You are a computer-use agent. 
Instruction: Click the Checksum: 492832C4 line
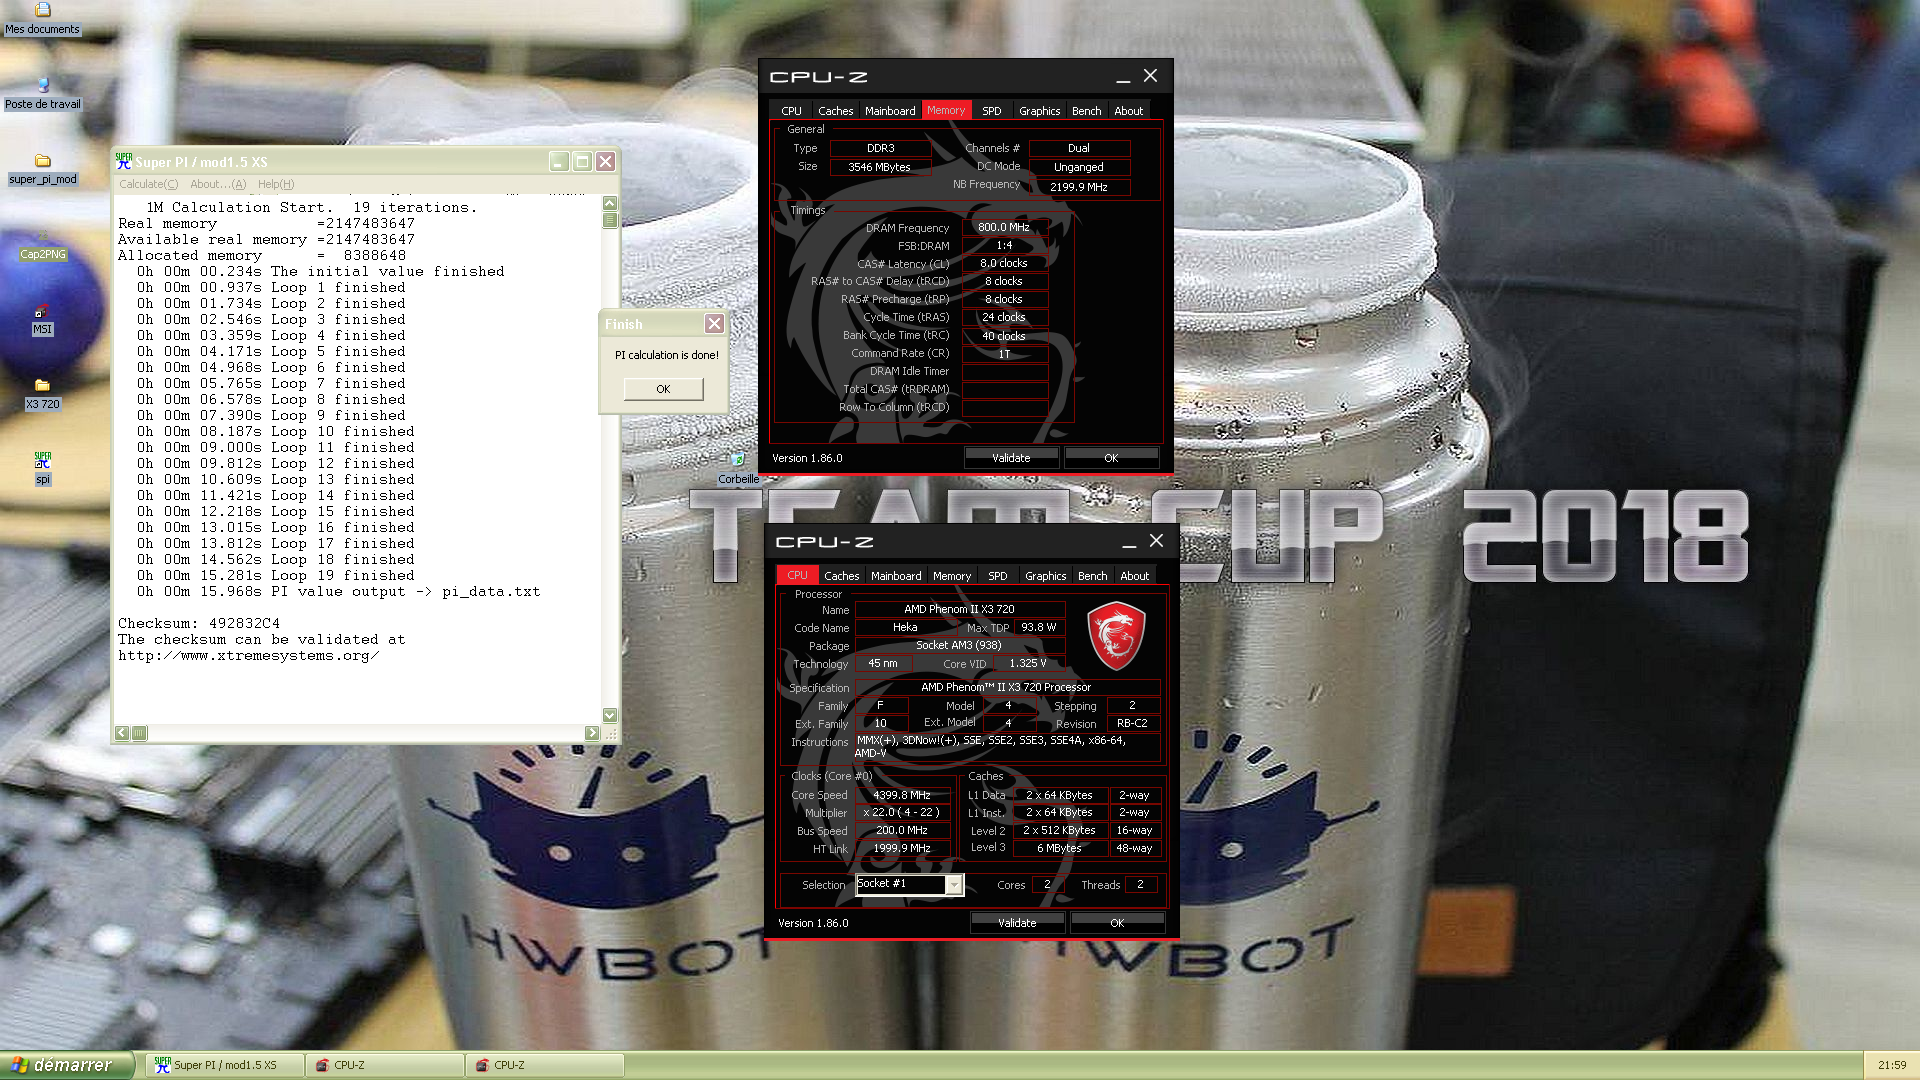[x=199, y=624]
